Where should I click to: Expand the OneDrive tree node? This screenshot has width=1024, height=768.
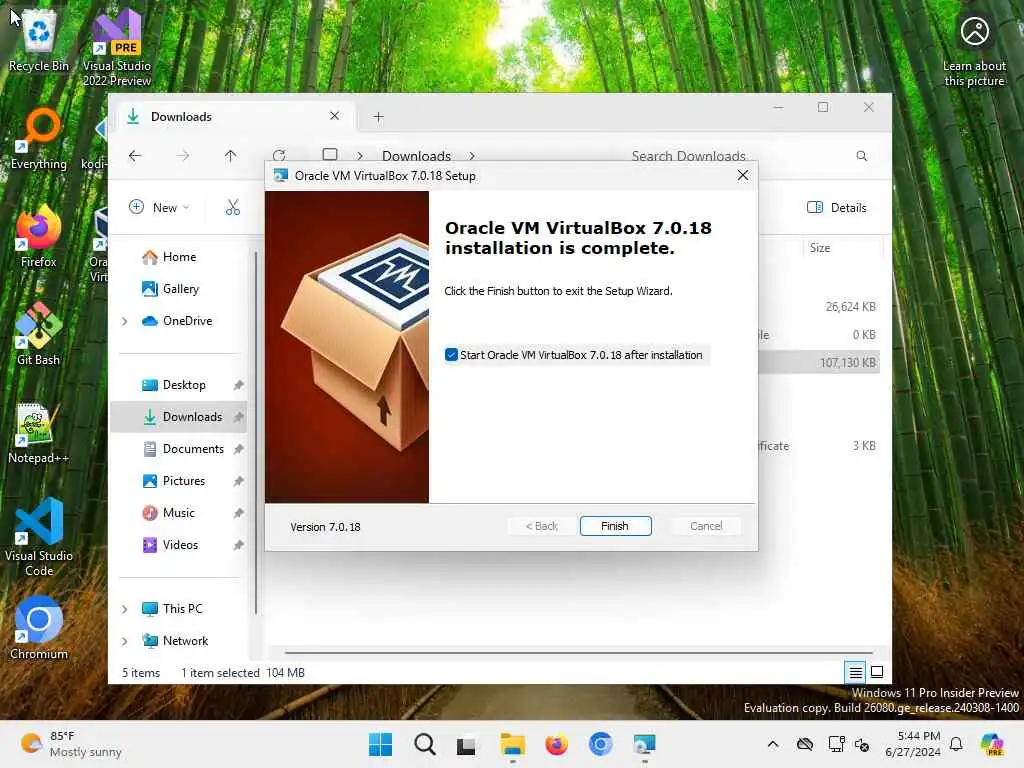(x=125, y=321)
